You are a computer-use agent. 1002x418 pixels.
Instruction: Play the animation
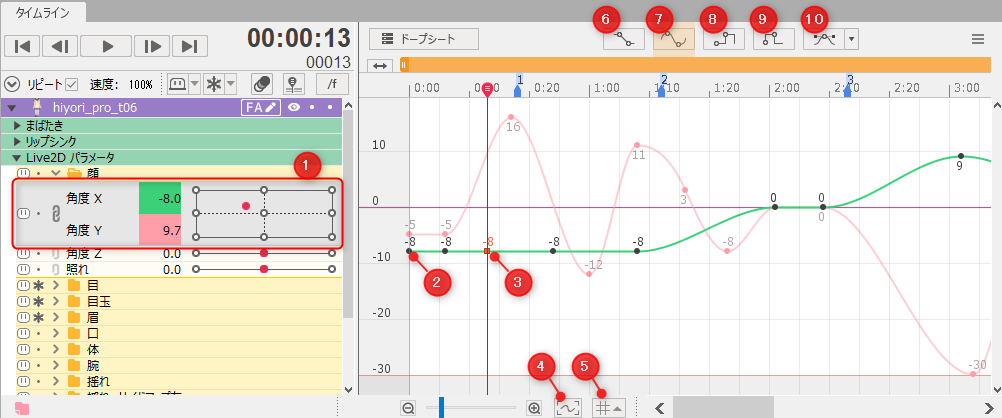click(106, 46)
